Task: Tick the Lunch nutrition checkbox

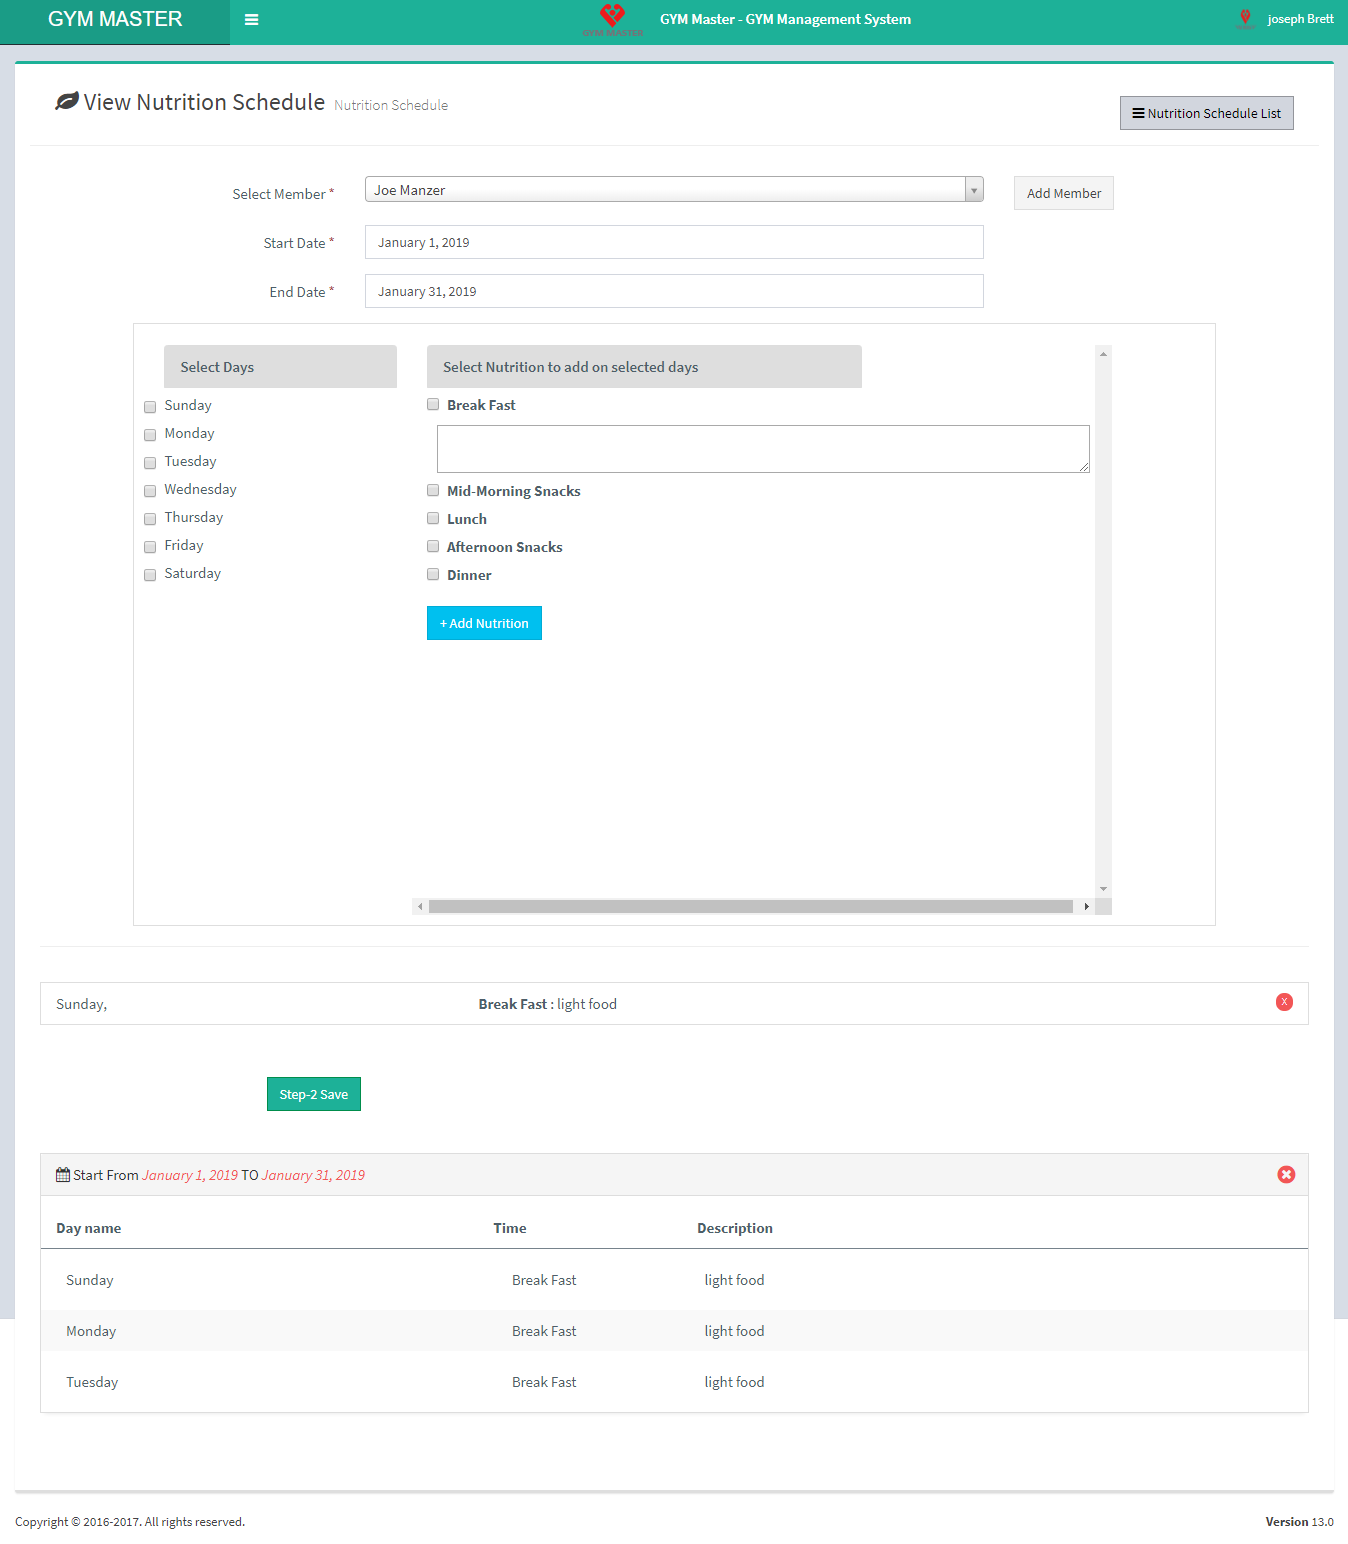Action: (x=433, y=518)
